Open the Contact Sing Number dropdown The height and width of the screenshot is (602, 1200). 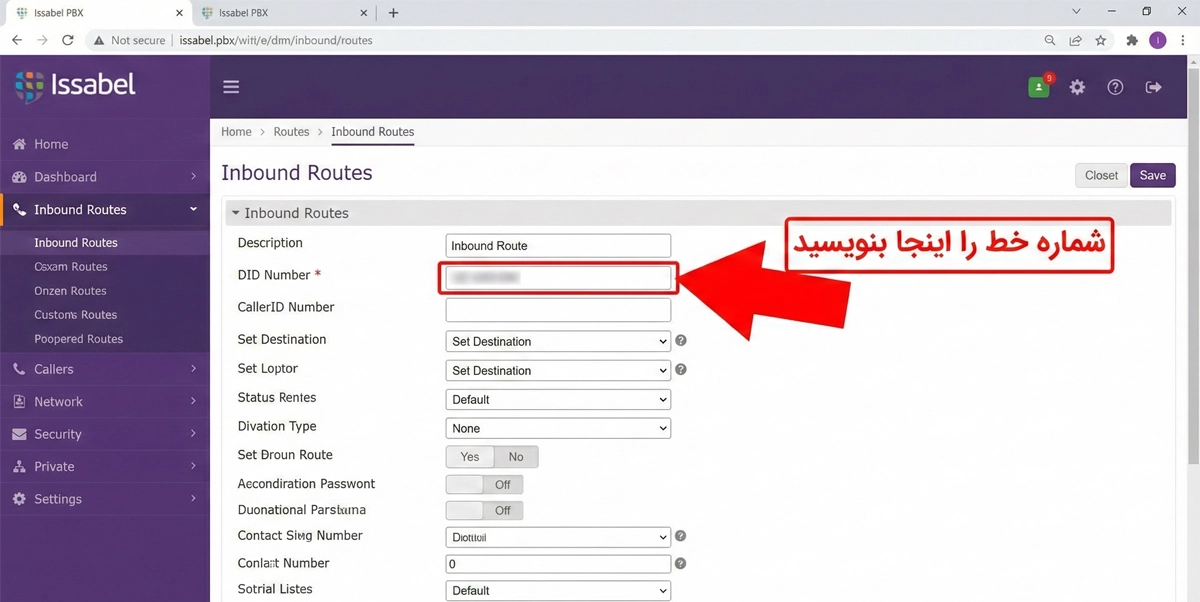click(x=558, y=537)
